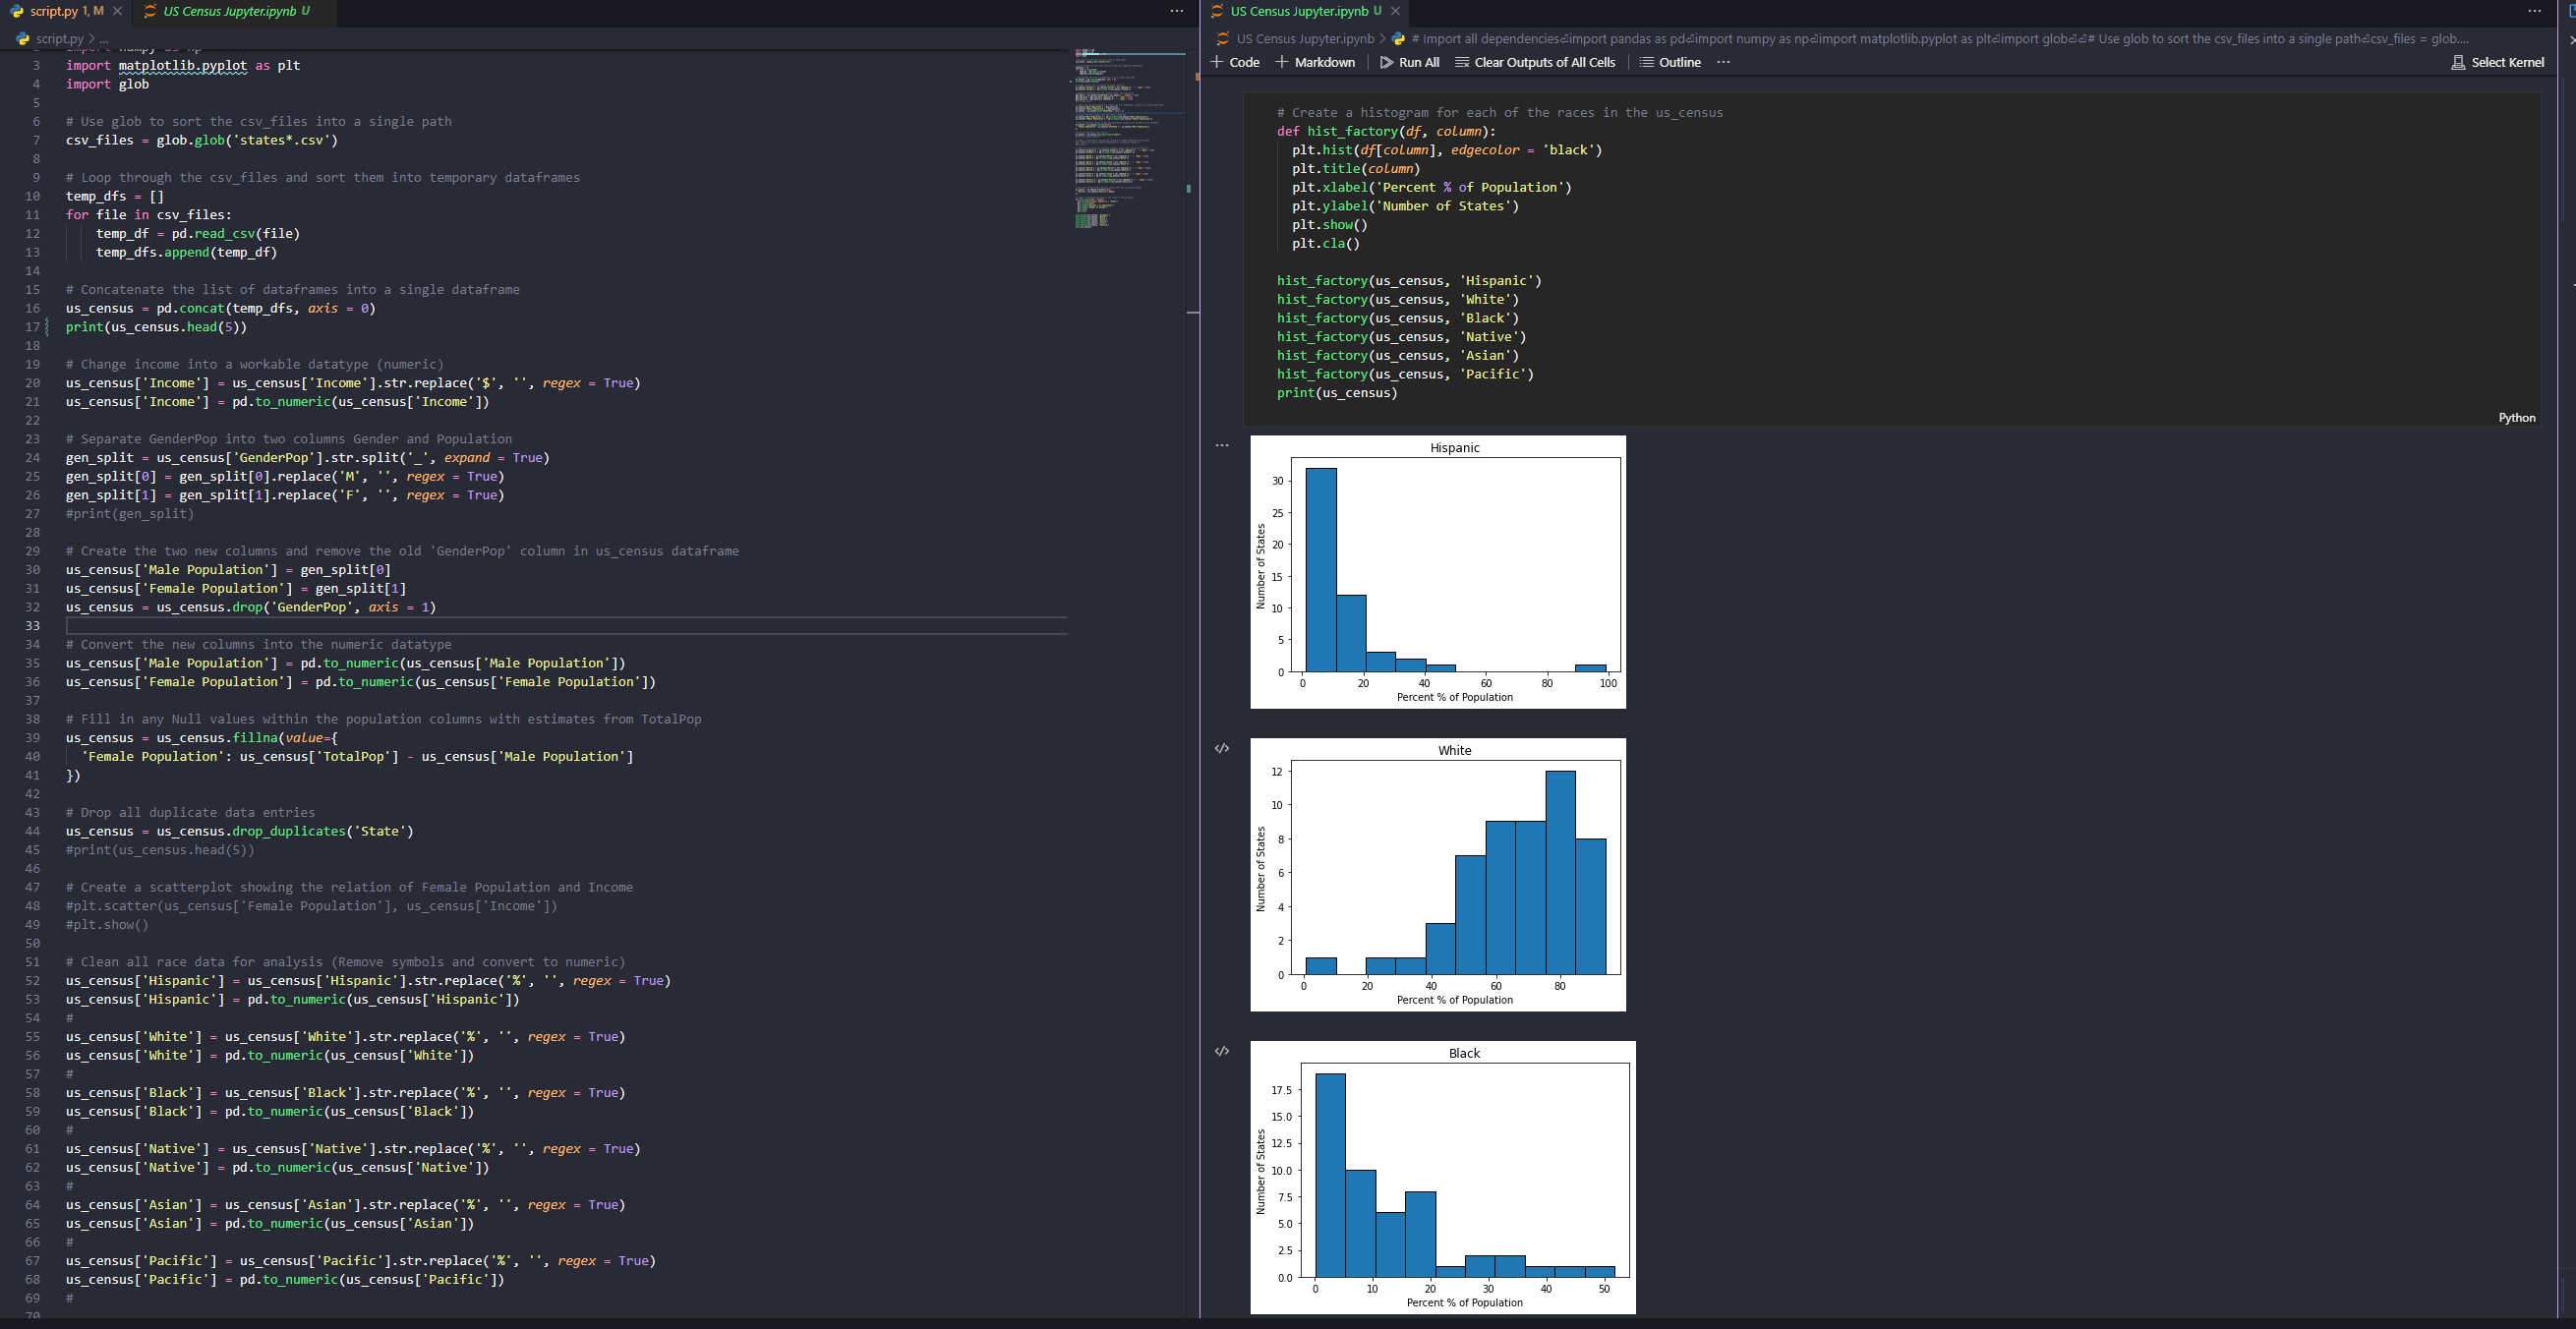This screenshot has width=2576, height=1329.
Task: Click 'temp_dfs = []' line
Action: pos(115,196)
